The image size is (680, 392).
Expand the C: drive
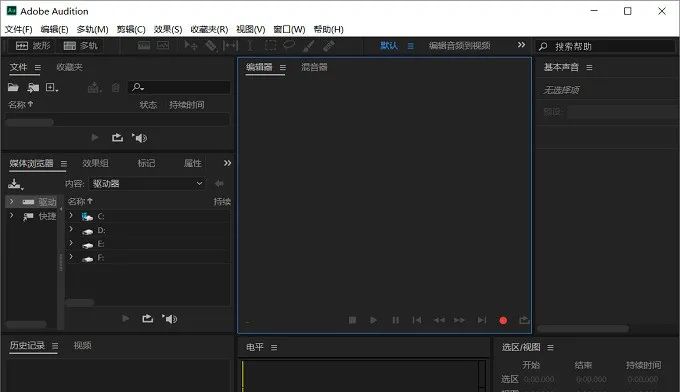71,215
